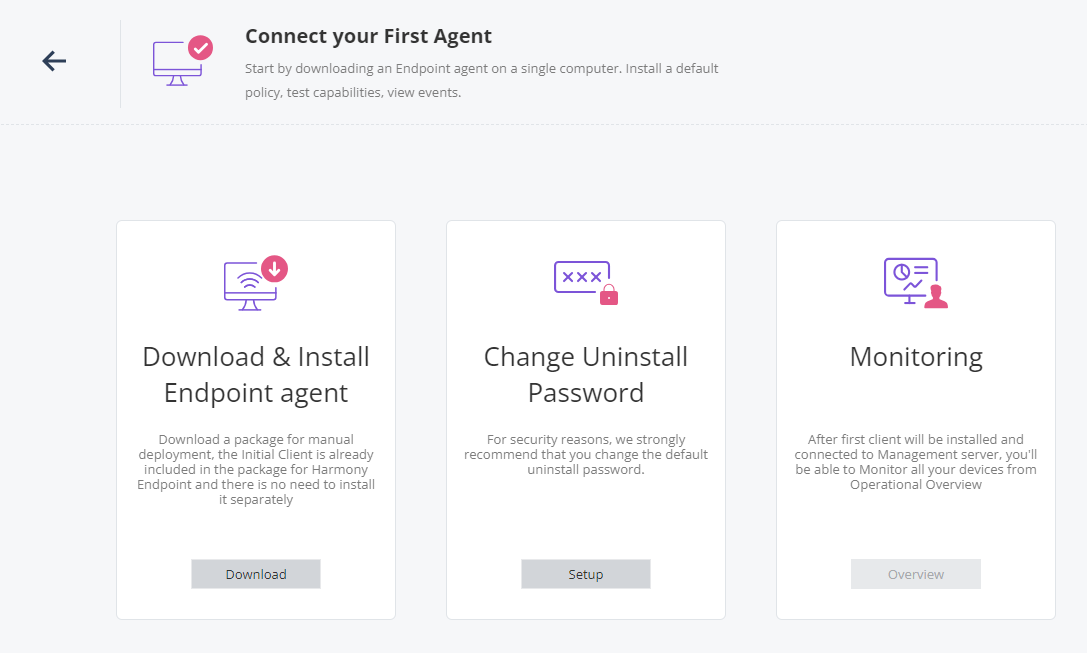
Task: Click the Setup button
Action: coord(586,574)
